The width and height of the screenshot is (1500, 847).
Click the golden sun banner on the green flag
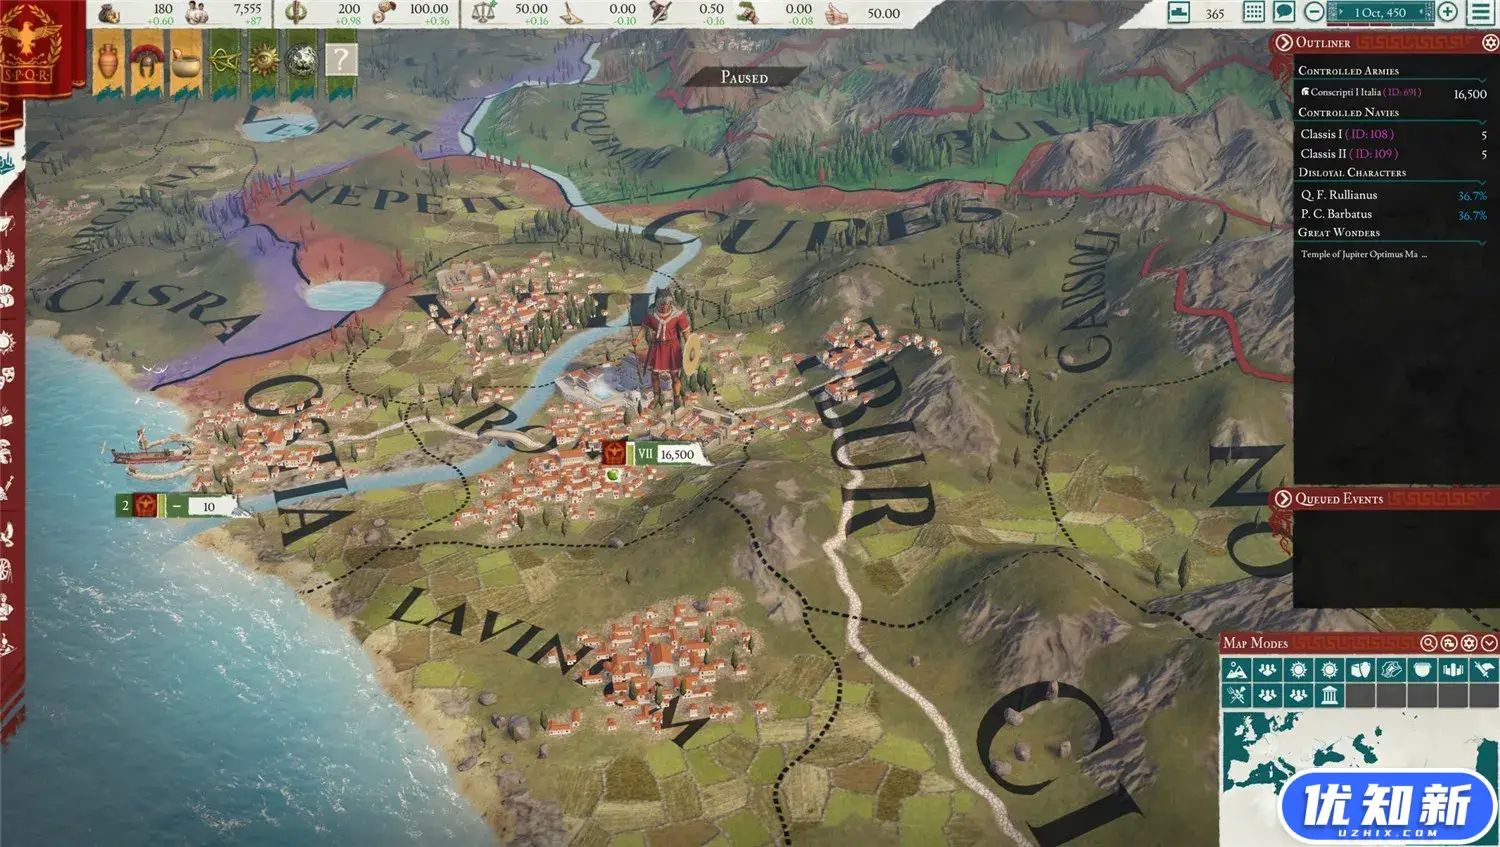(264, 63)
